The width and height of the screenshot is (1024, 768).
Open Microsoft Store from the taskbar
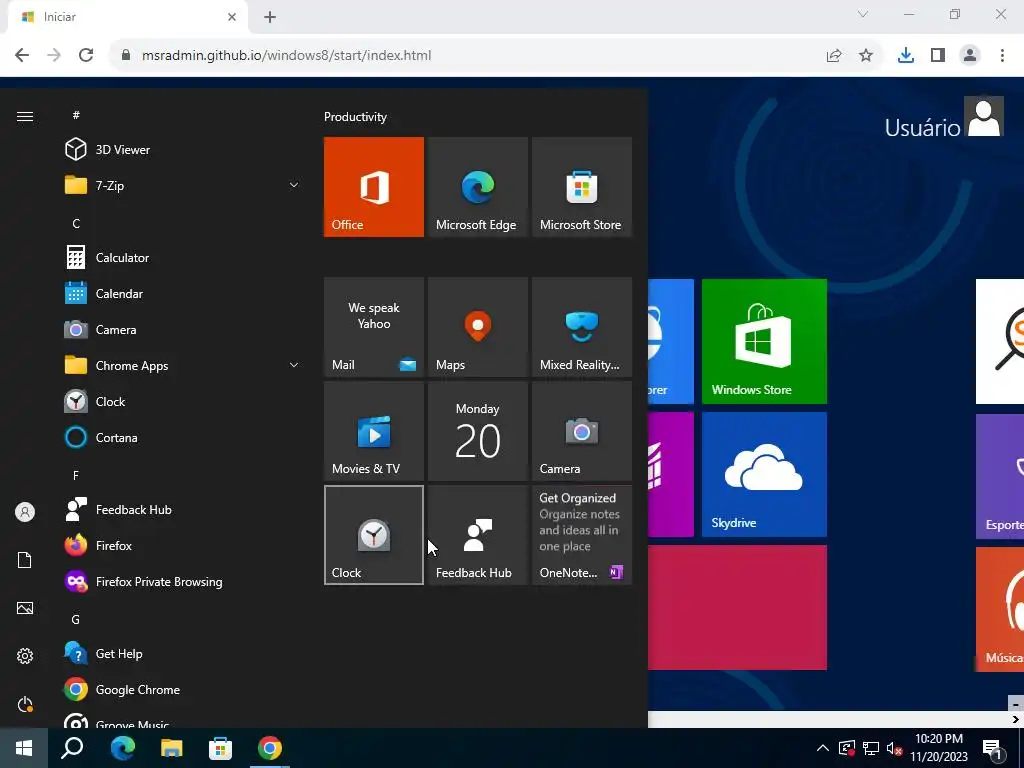click(220, 748)
